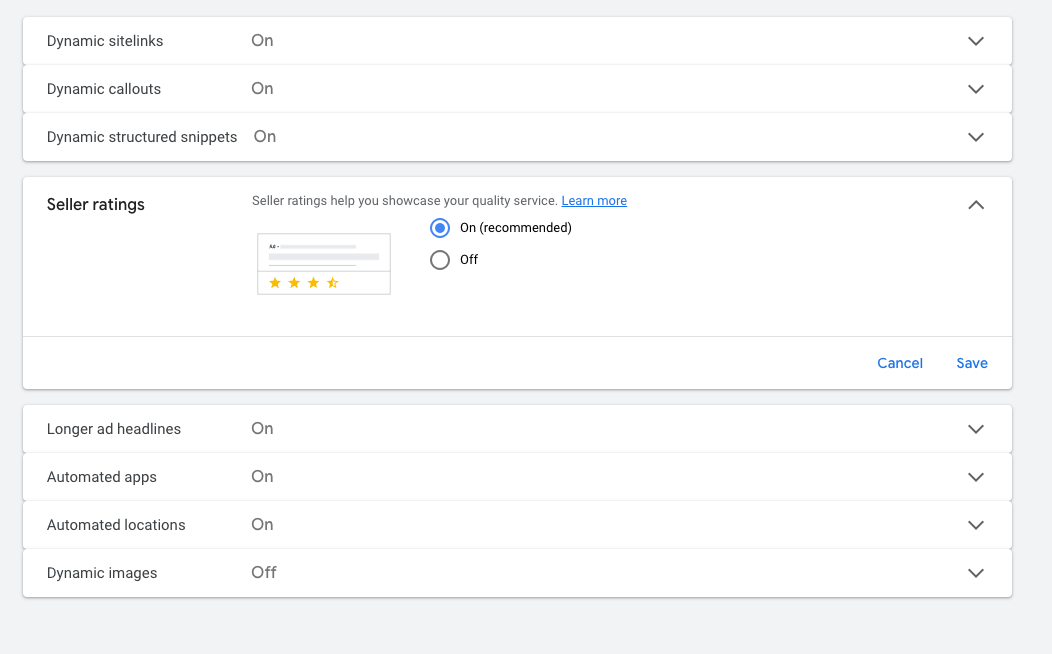Select the On (recommended) radio button
This screenshot has height=654, width=1052.
[x=440, y=228]
